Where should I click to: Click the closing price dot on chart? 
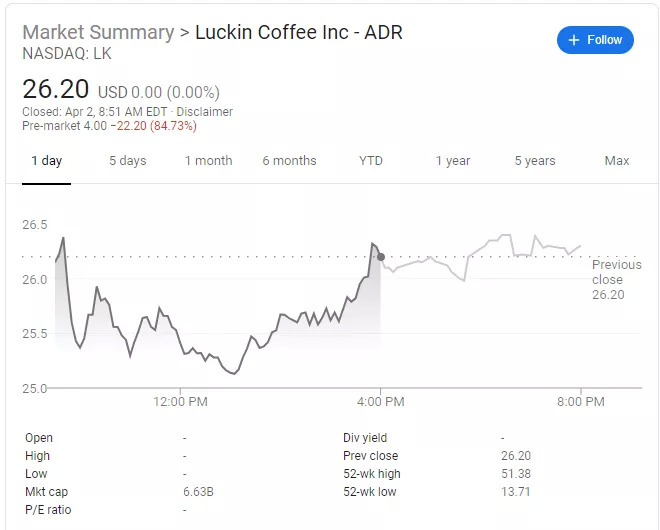pos(381,257)
